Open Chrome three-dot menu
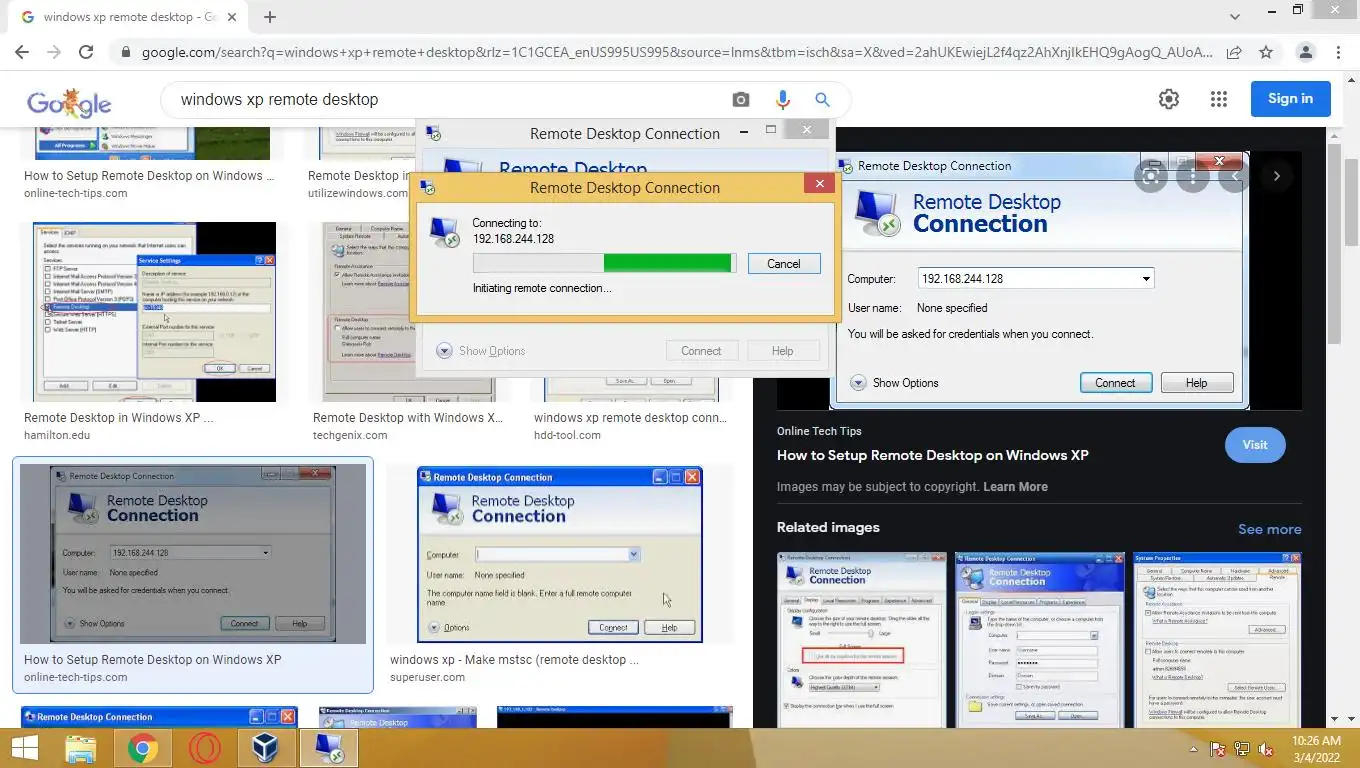 tap(1339, 52)
